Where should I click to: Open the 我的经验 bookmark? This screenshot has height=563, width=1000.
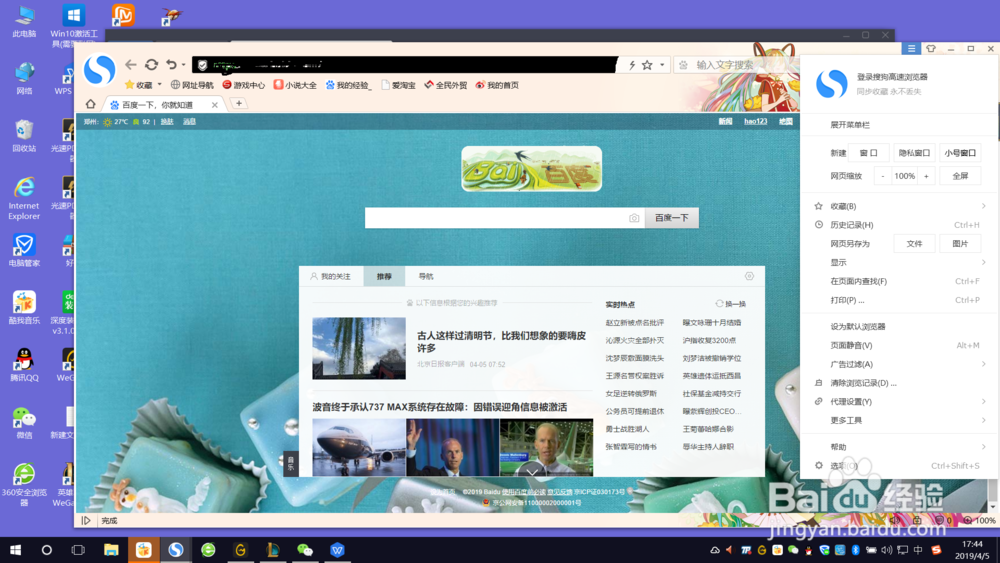(348, 85)
